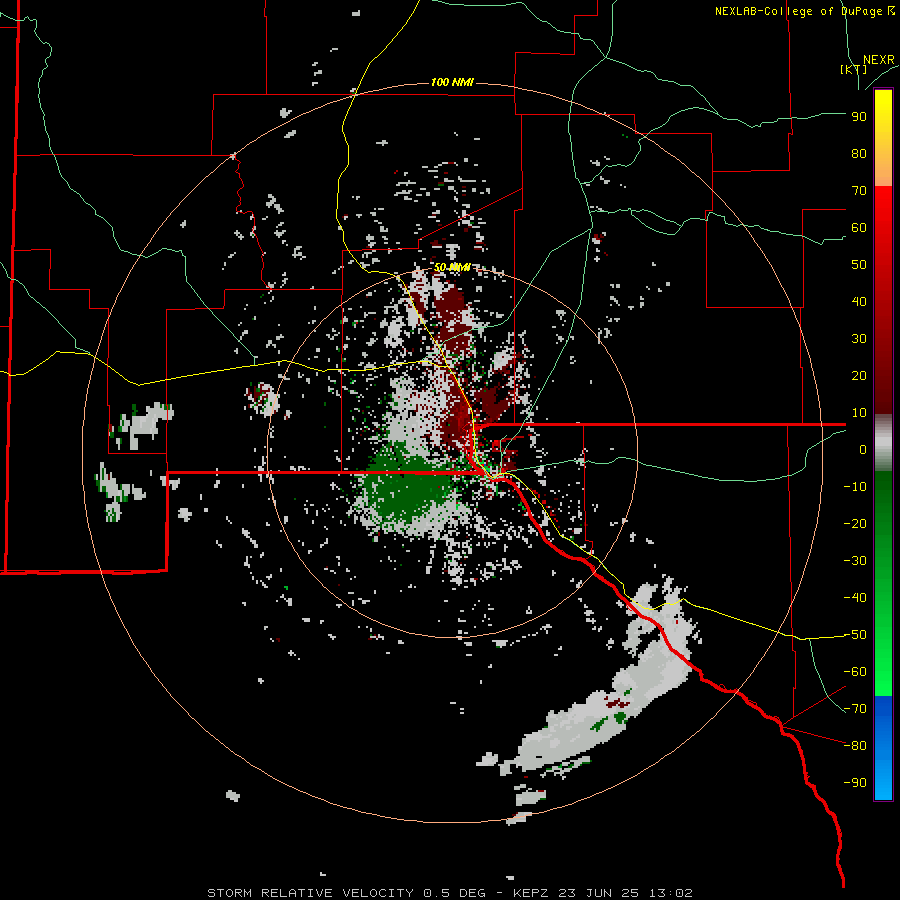Image resolution: width=900 pixels, height=900 pixels.
Task: Click the "STORM RELATIVE VELOCITY 0.5 DEG" caption
Action: tap(346, 893)
